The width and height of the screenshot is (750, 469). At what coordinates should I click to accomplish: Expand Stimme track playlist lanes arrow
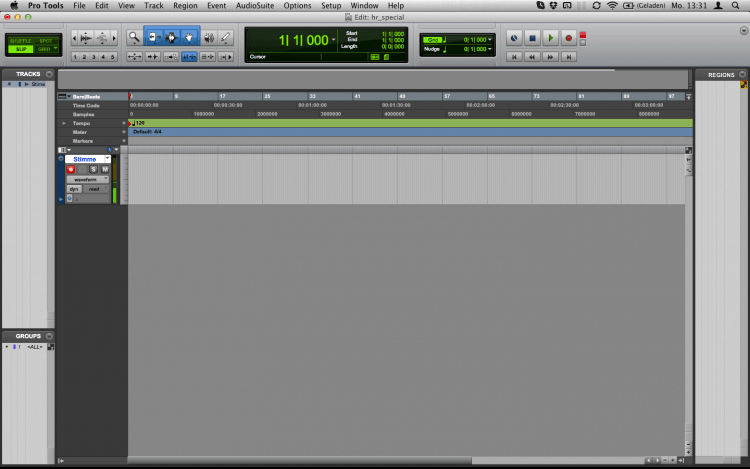pyautogui.click(x=61, y=199)
